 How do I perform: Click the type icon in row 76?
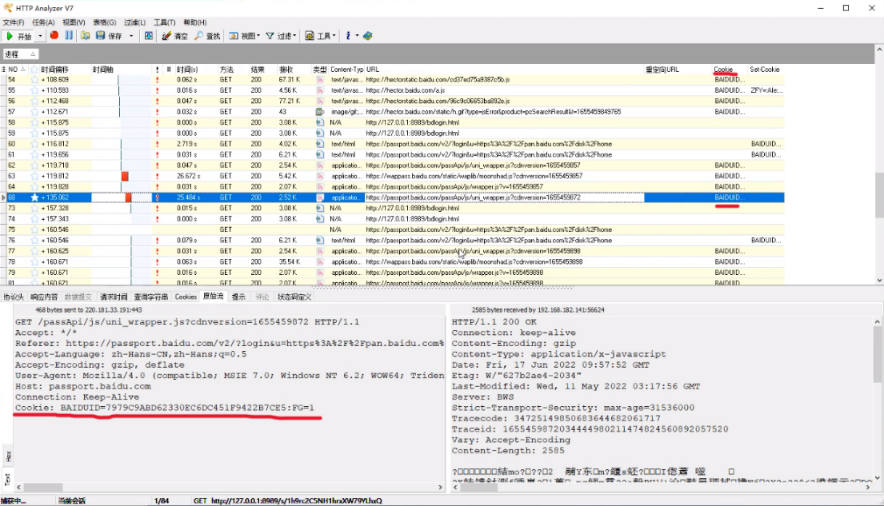tap(320, 241)
